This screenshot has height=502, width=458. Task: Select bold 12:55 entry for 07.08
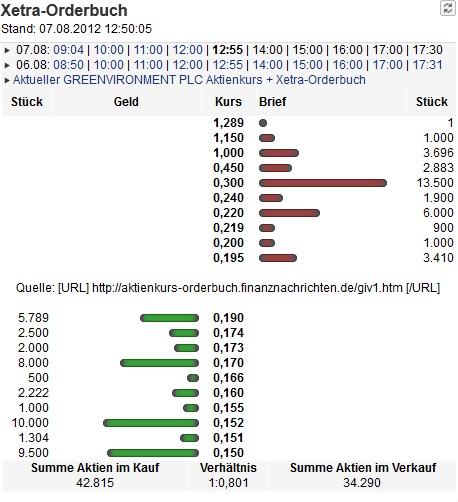[228, 50]
